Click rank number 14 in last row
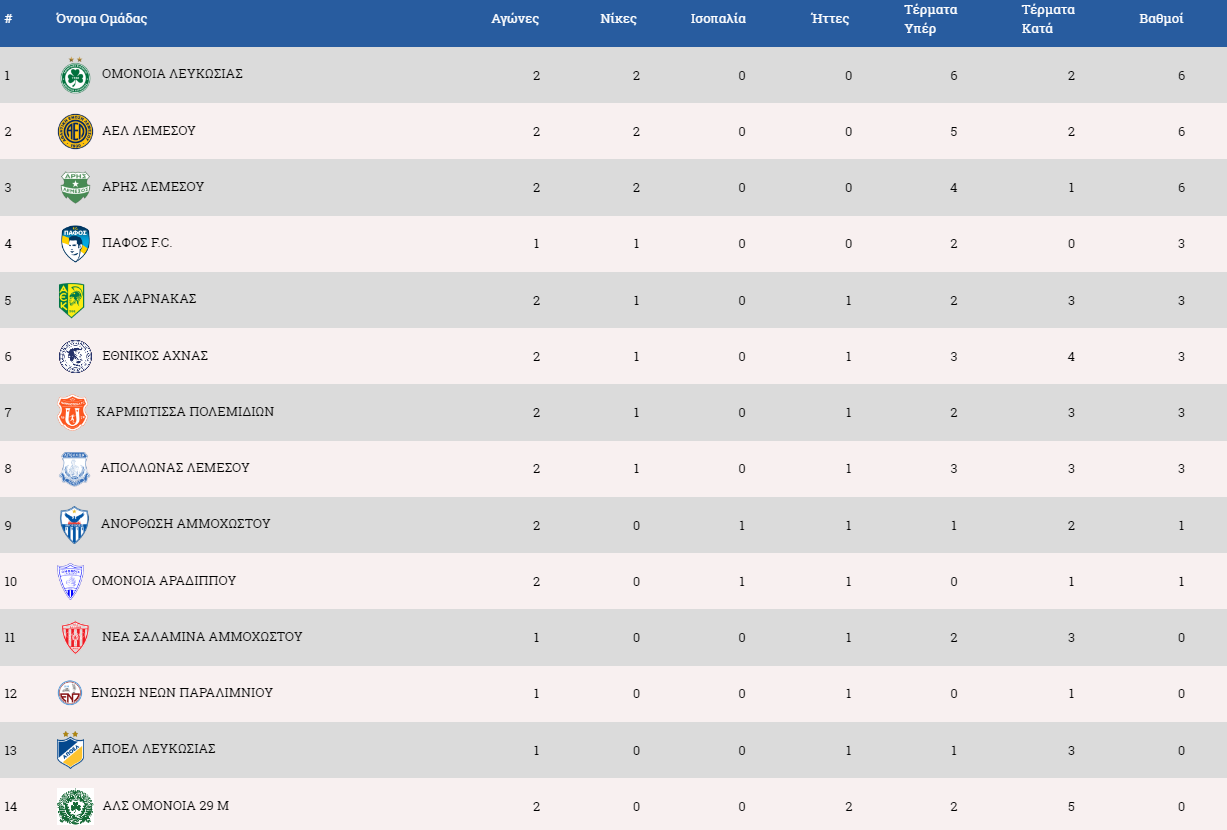Screen dimensions: 1227x830 (x=10, y=806)
